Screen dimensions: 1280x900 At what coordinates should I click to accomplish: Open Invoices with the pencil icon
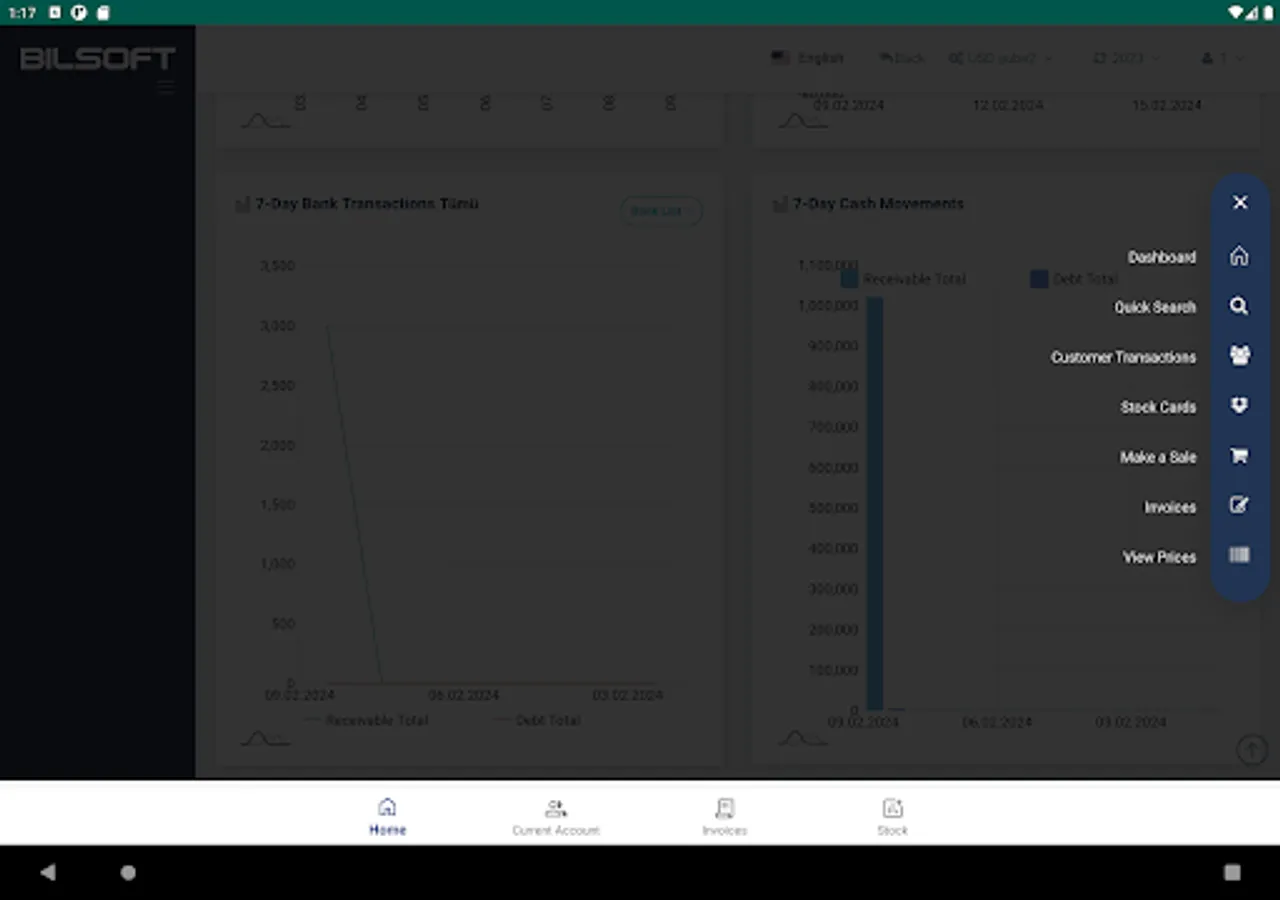tap(1239, 506)
